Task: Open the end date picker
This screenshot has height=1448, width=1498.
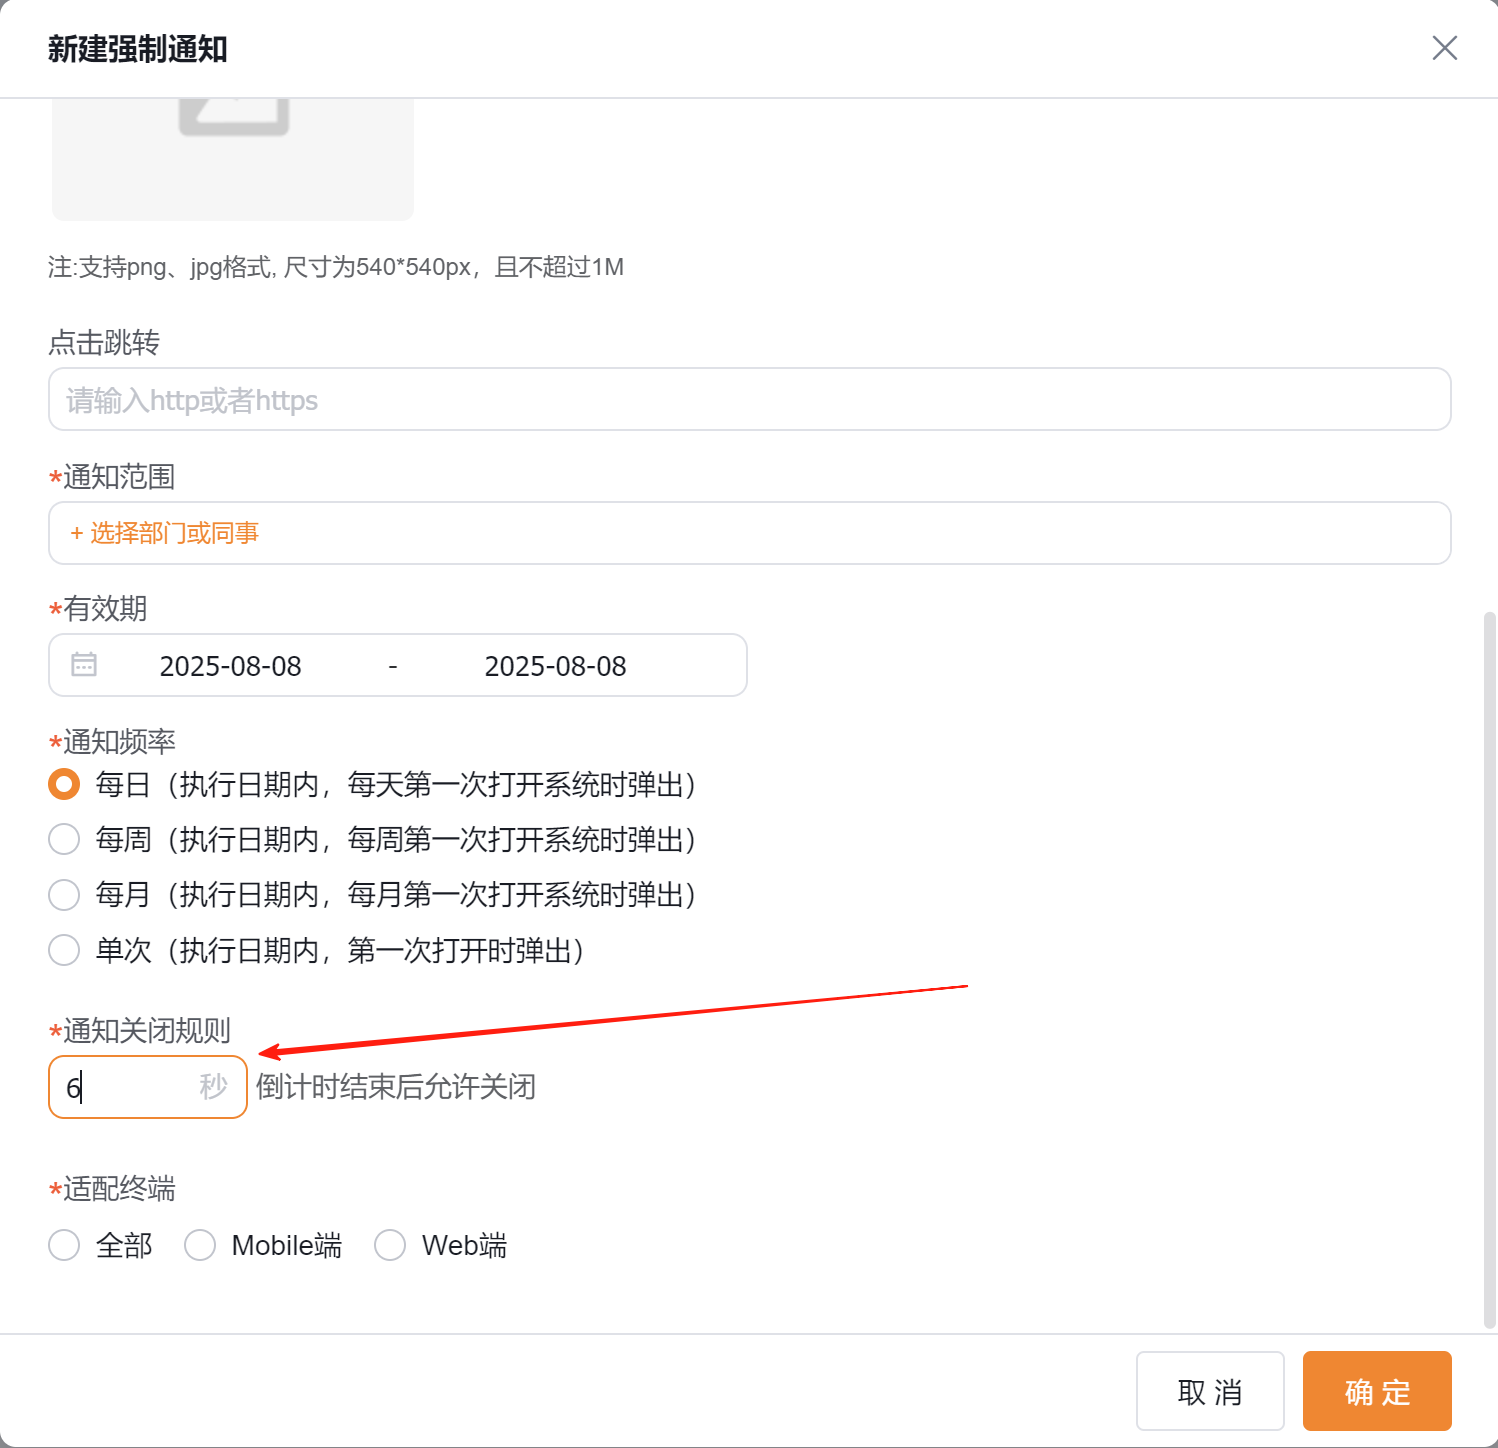Action: pyautogui.click(x=555, y=666)
